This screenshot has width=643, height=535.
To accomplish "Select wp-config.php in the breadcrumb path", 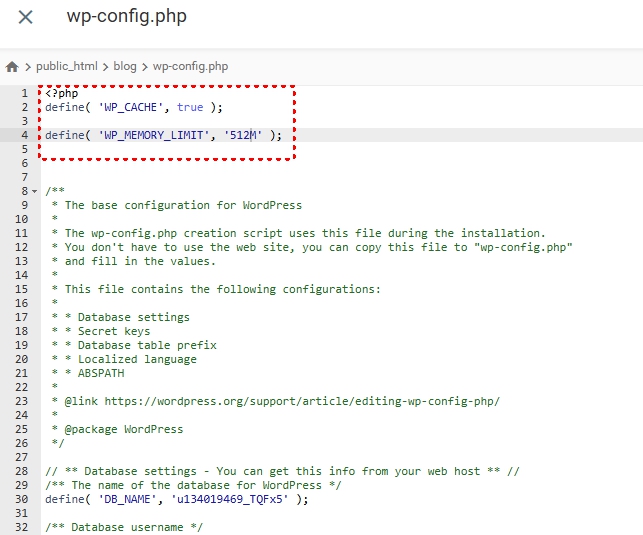I will 190,67.
